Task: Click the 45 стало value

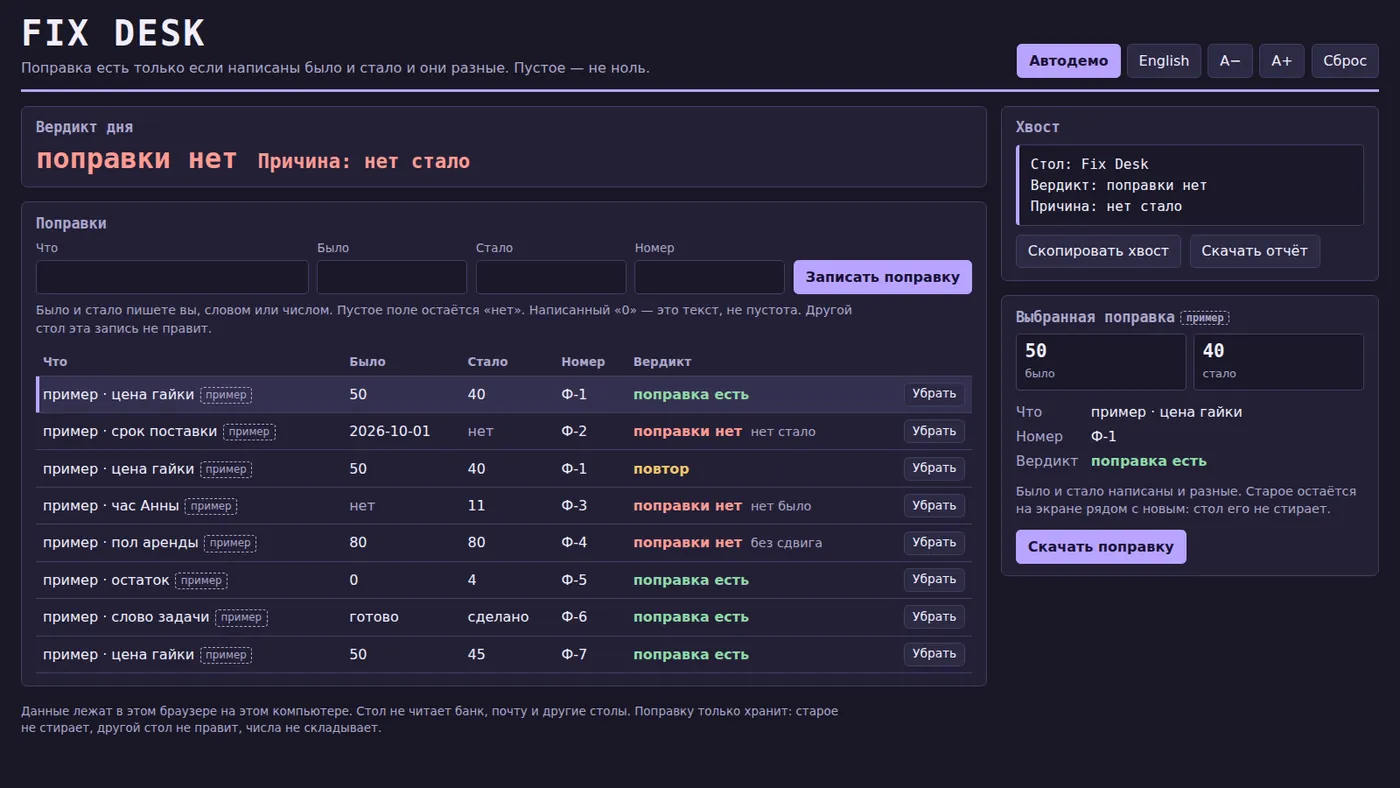Action: click(476, 654)
